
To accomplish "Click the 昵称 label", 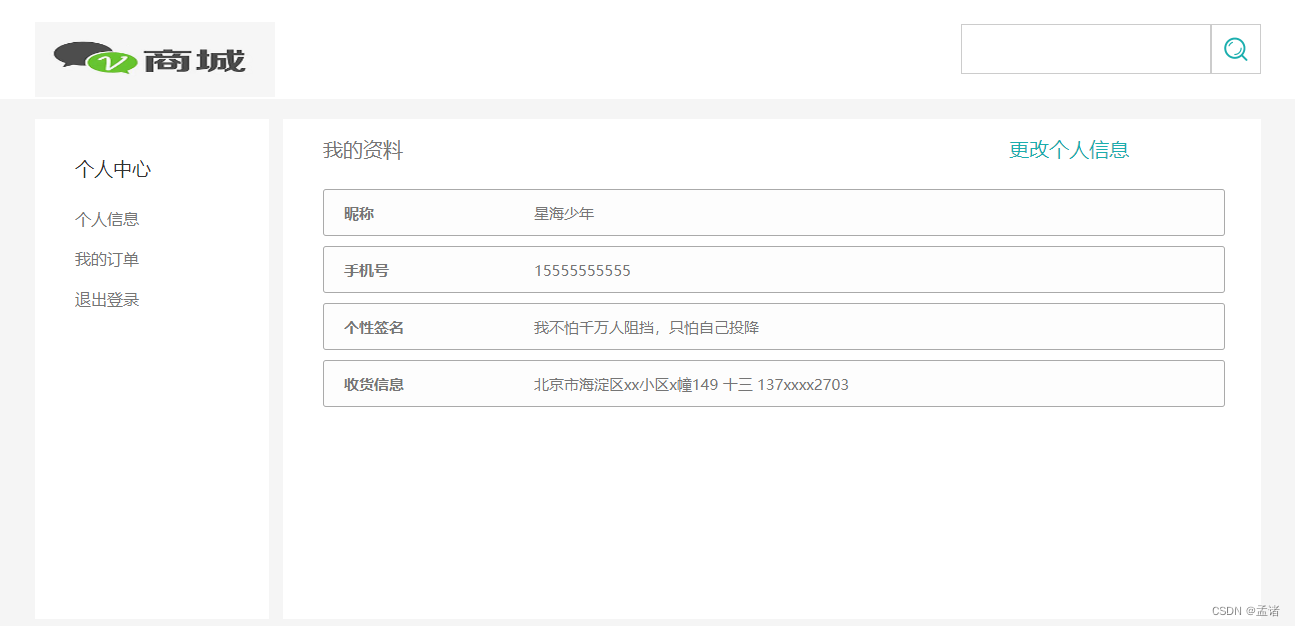I will (359, 213).
